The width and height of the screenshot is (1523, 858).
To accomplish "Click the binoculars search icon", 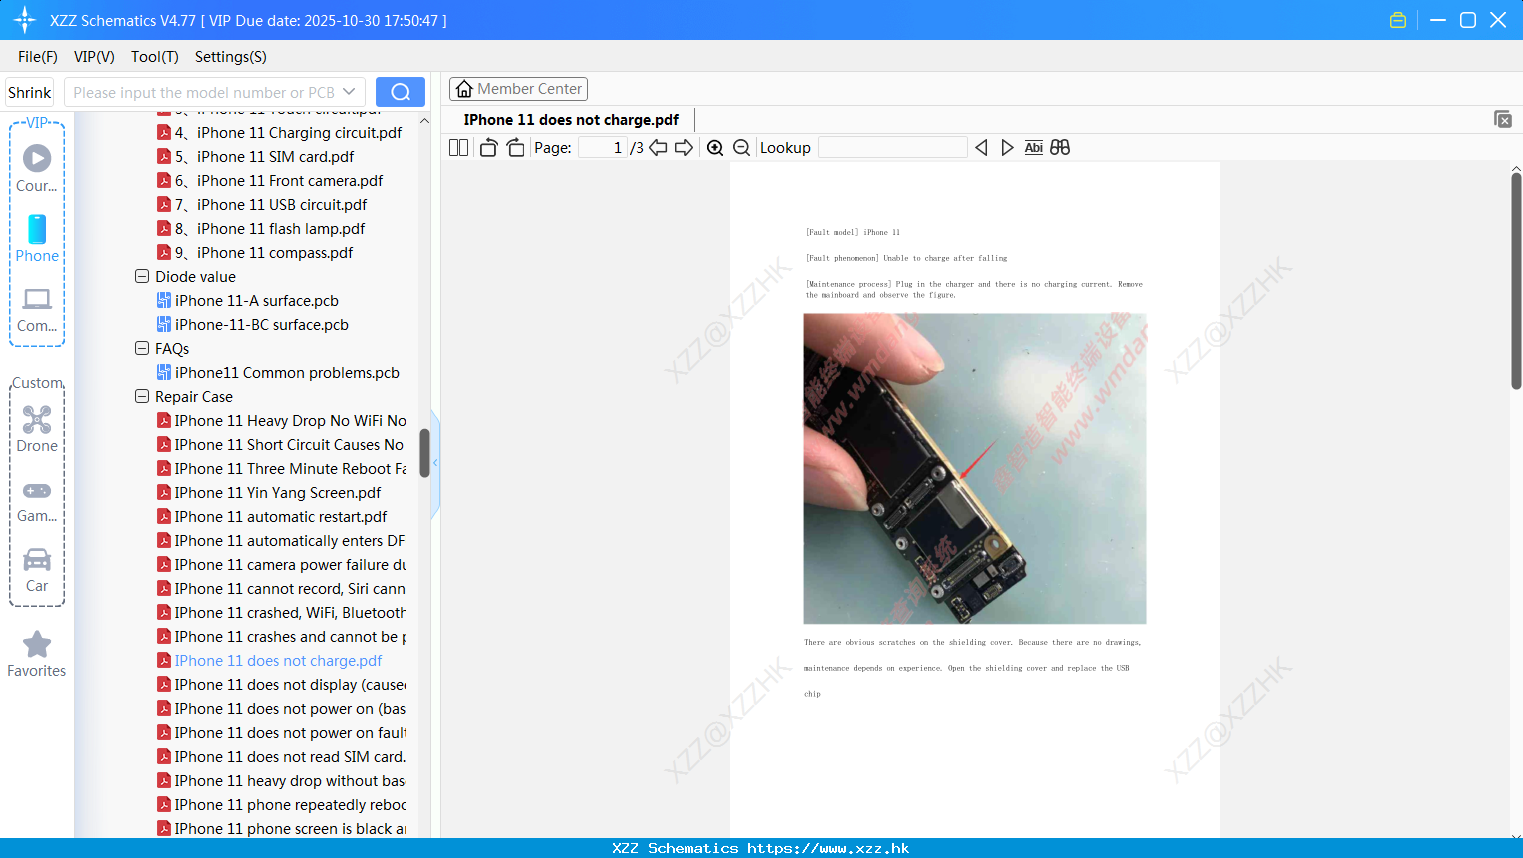I will (x=1060, y=147).
